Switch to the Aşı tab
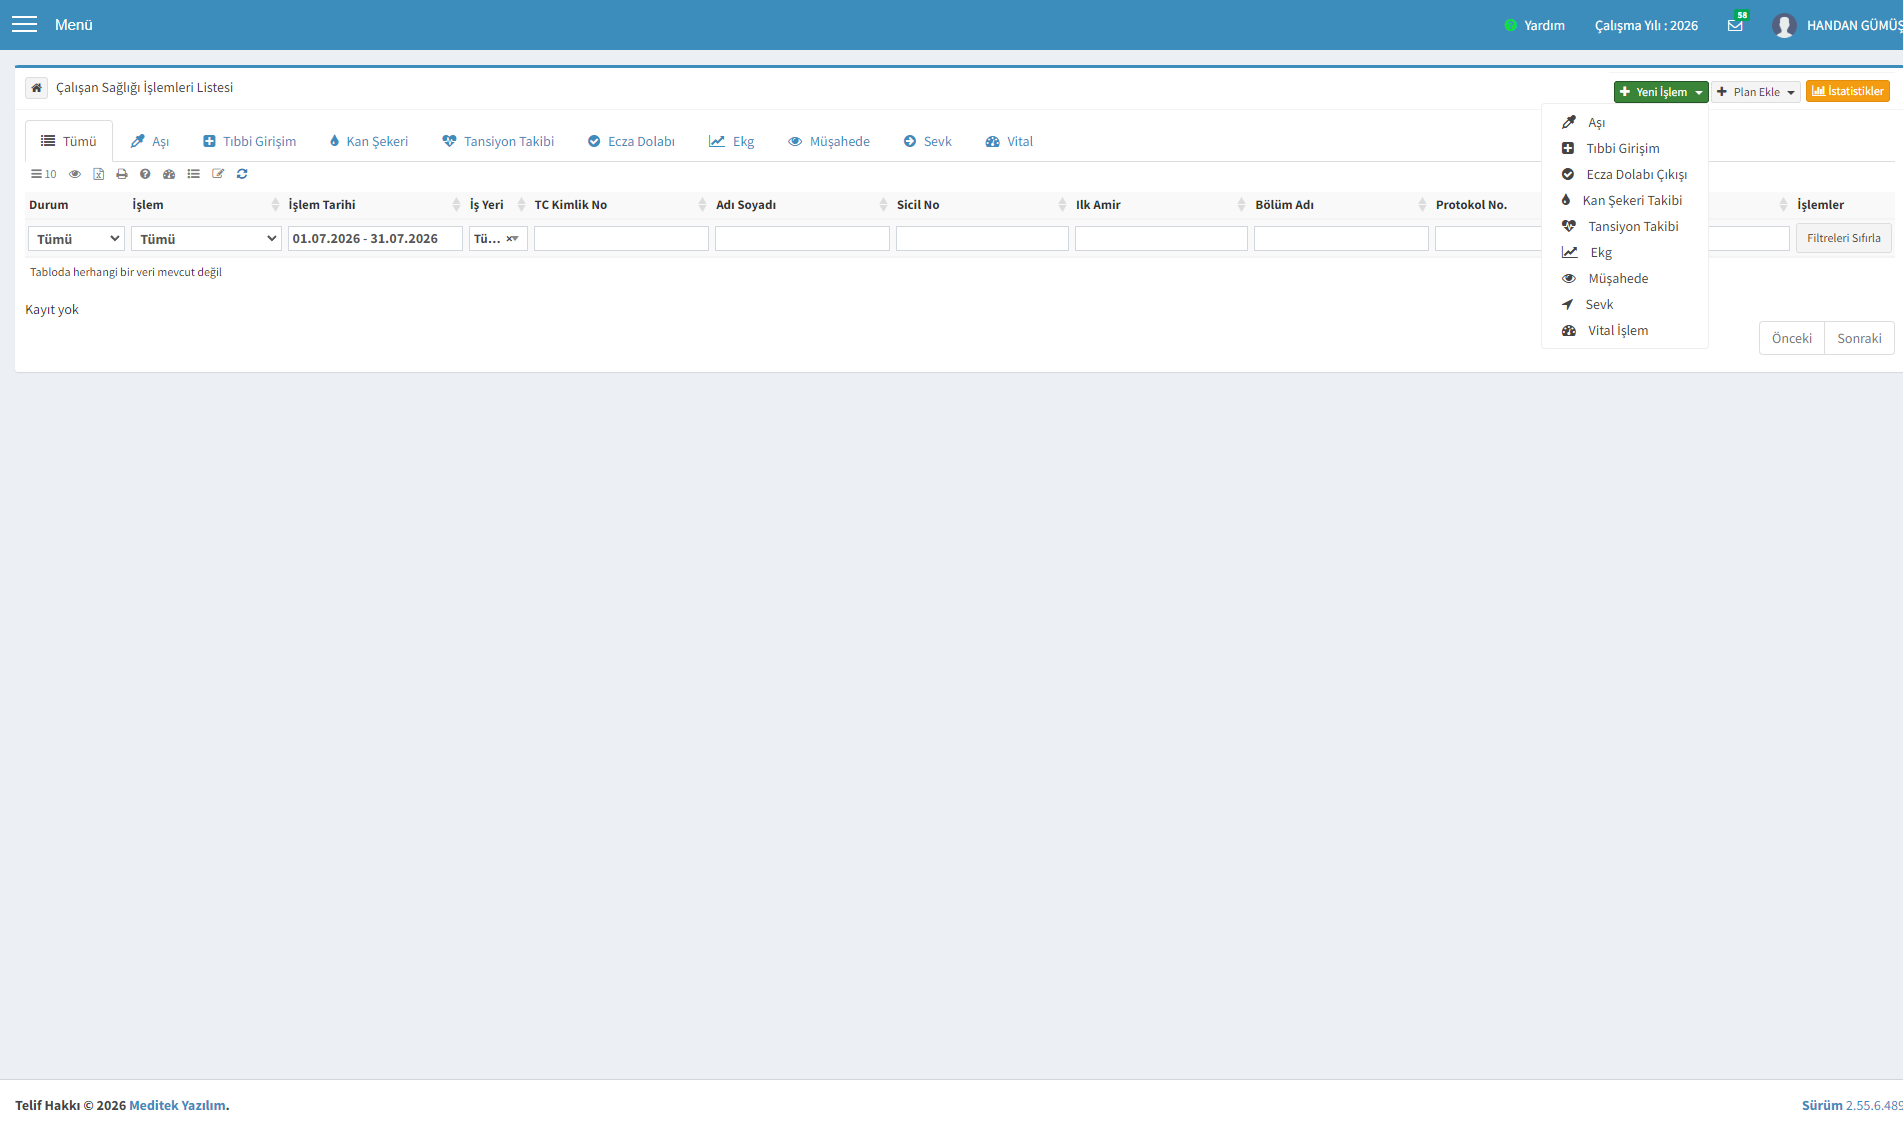This screenshot has height=1130, width=1903. tap(150, 141)
